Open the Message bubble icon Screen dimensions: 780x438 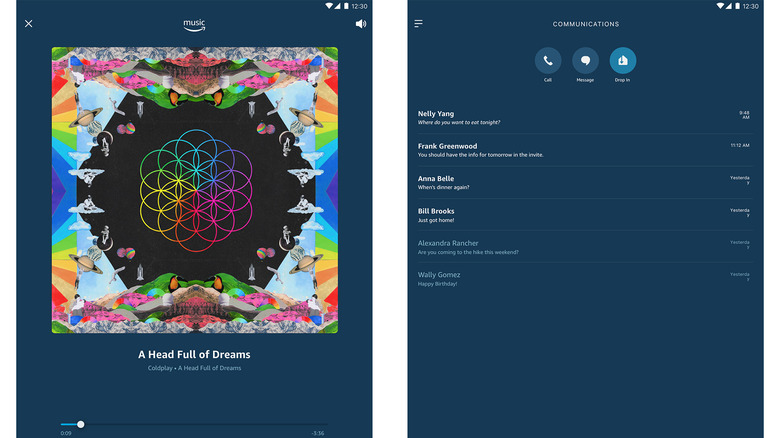585,61
